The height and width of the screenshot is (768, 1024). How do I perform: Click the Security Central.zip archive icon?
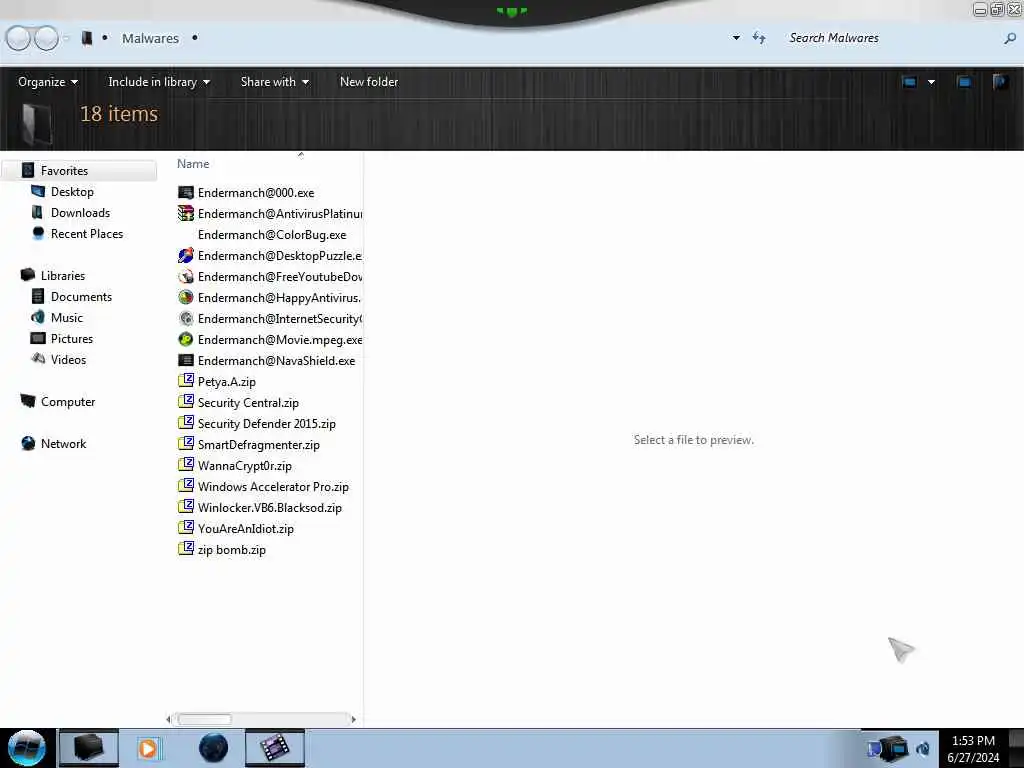coord(186,402)
